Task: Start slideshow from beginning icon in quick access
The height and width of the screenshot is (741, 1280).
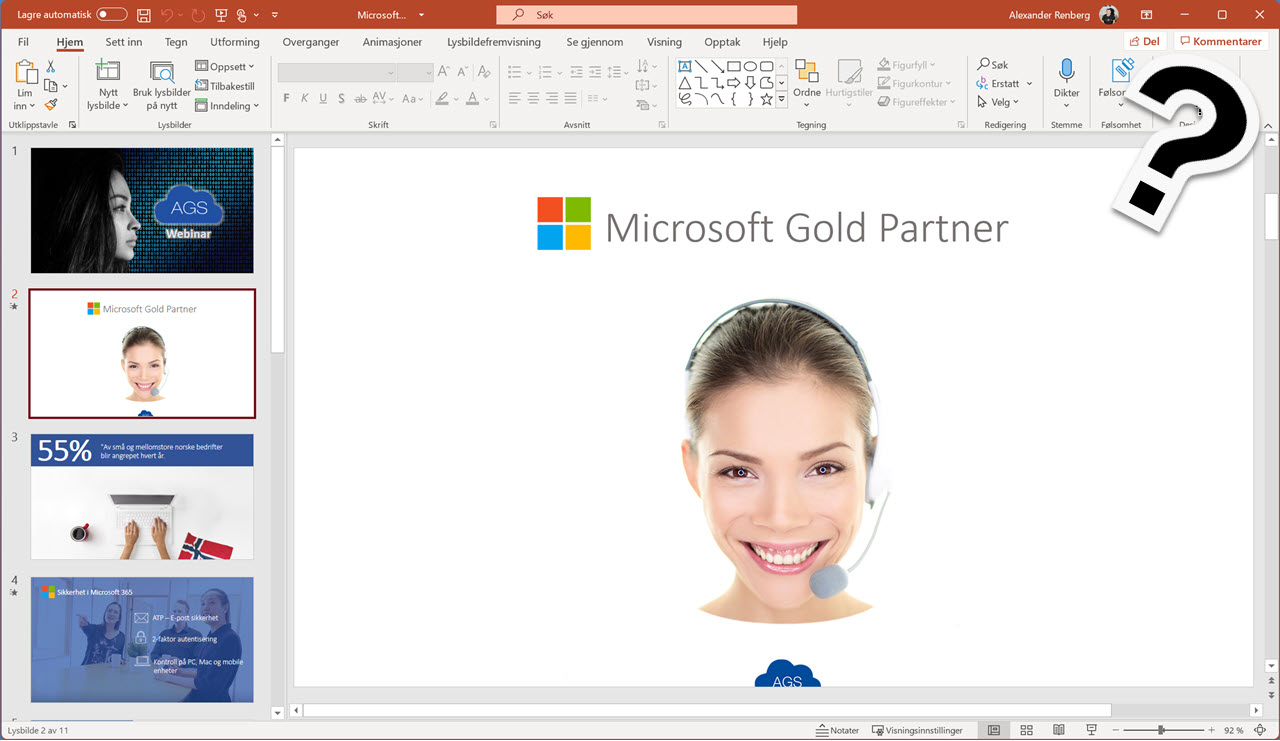Action: (221, 15)
